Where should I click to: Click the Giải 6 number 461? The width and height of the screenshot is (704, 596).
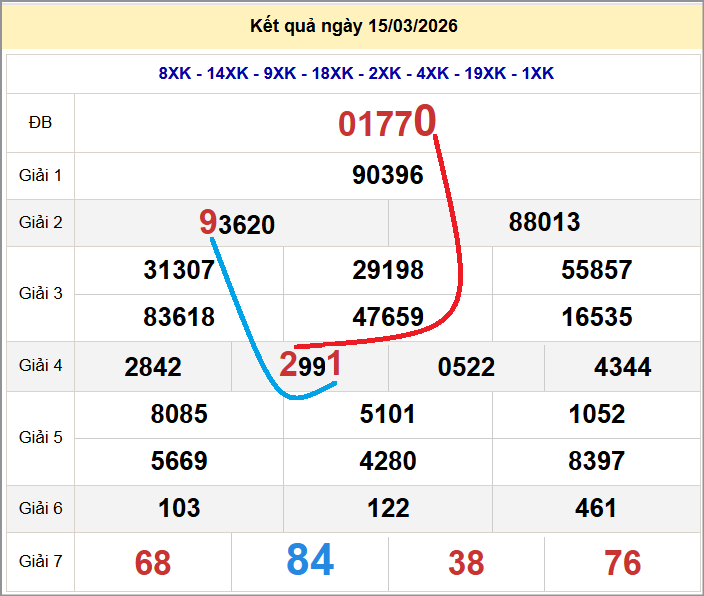point(596,509)
